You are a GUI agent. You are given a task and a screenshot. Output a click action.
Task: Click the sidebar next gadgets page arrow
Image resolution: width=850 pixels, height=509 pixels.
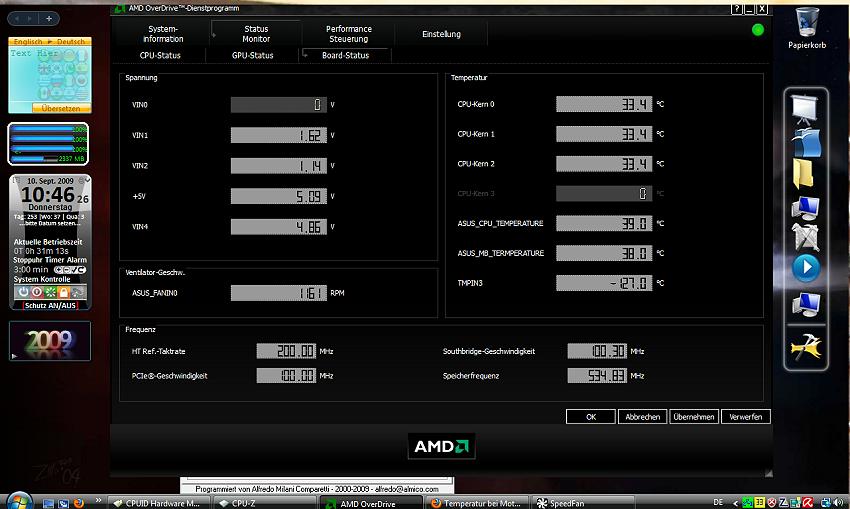tap(30, 18)
